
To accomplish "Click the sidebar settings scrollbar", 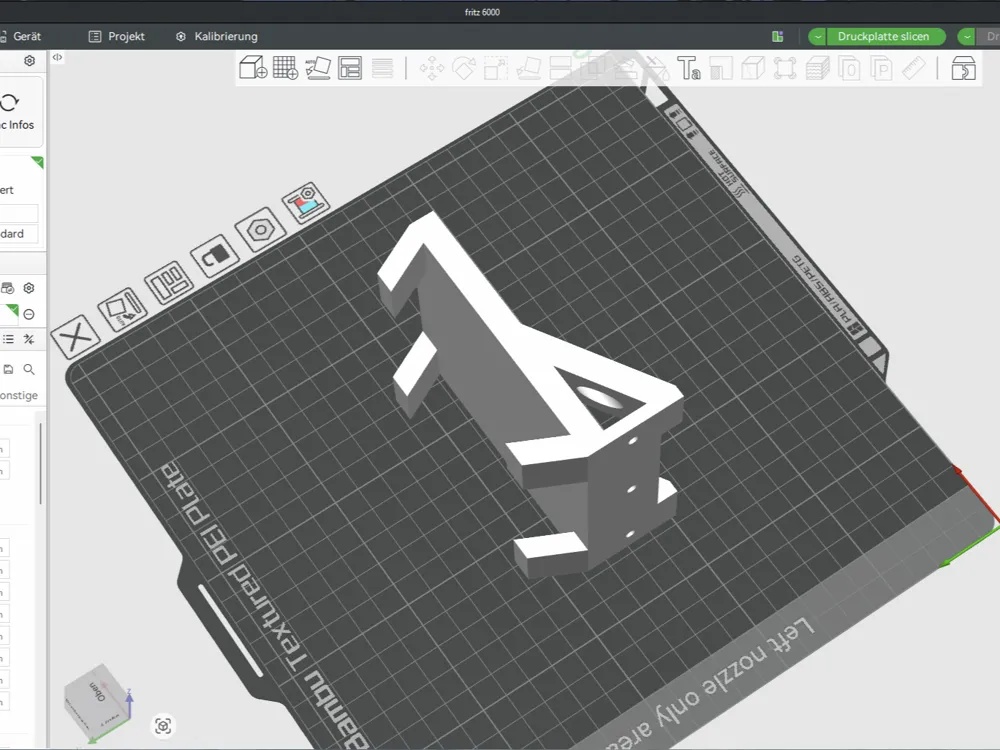I will pos(41,464).
